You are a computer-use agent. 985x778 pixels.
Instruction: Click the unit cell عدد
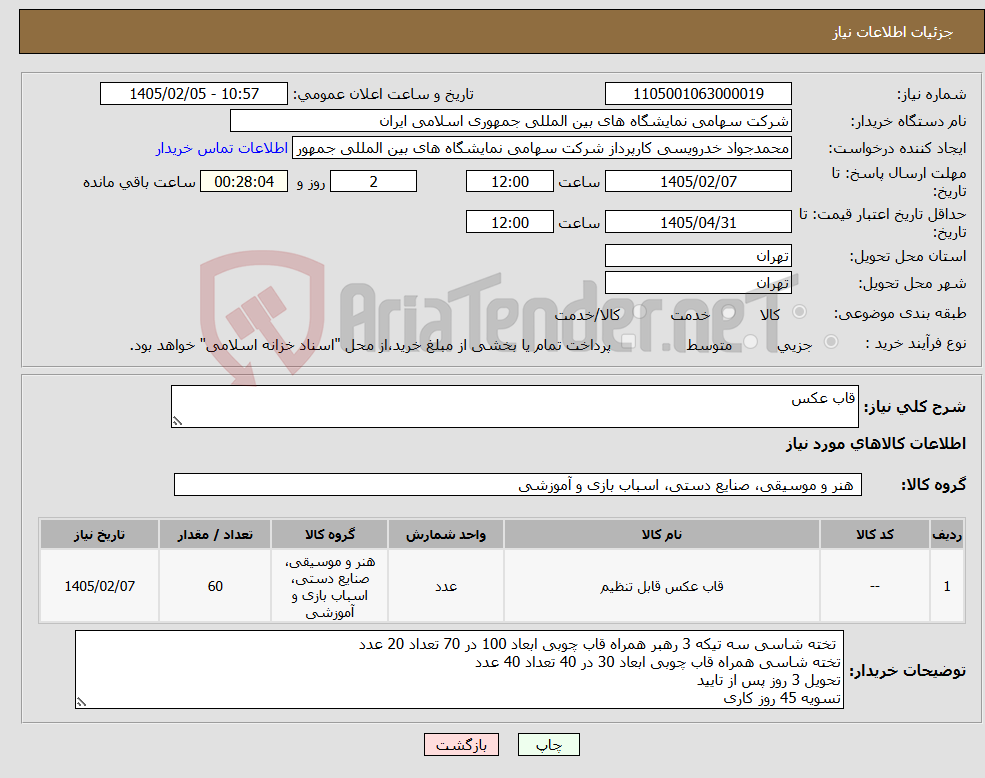coord(445,586)
